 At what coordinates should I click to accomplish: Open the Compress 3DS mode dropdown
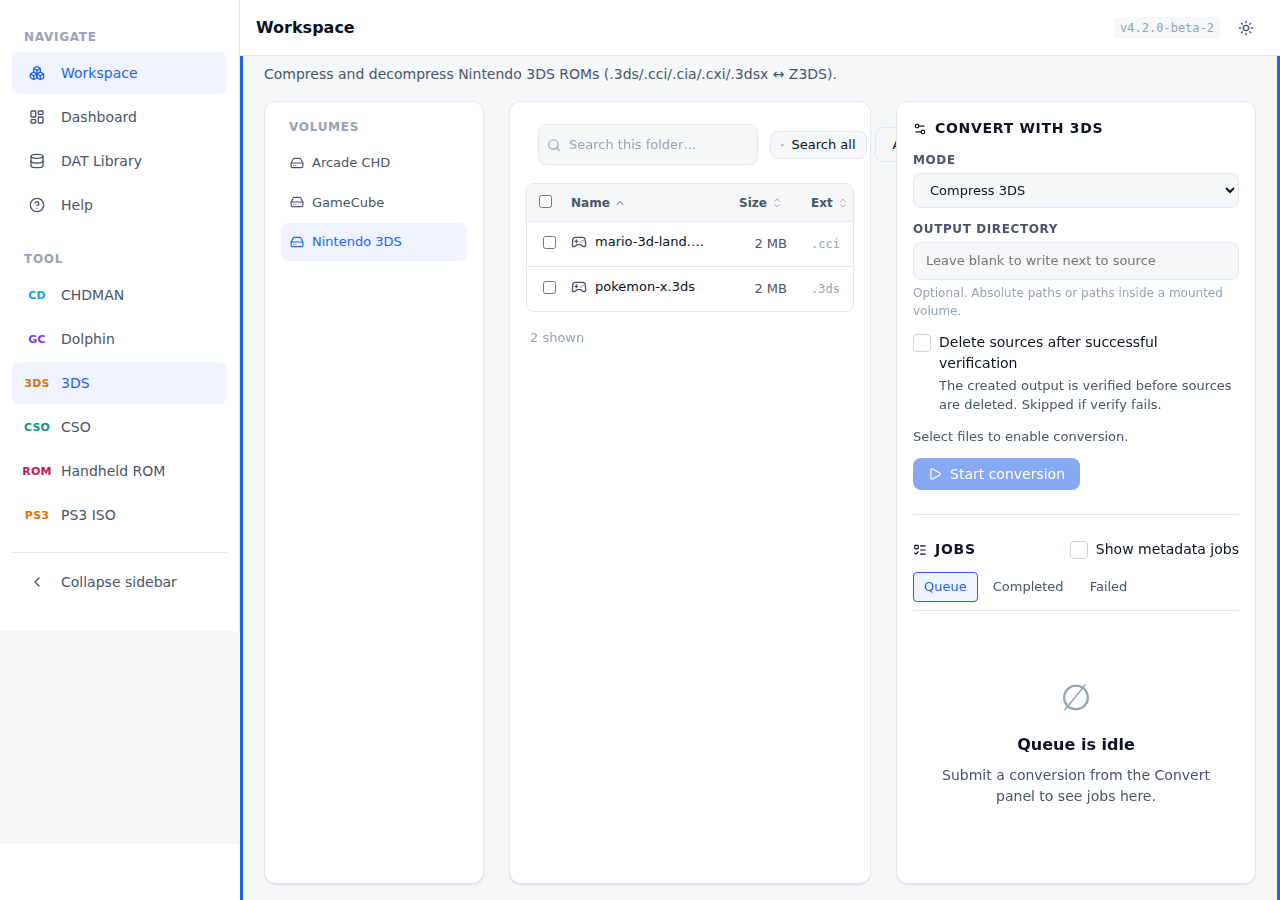pos(1076,191)
